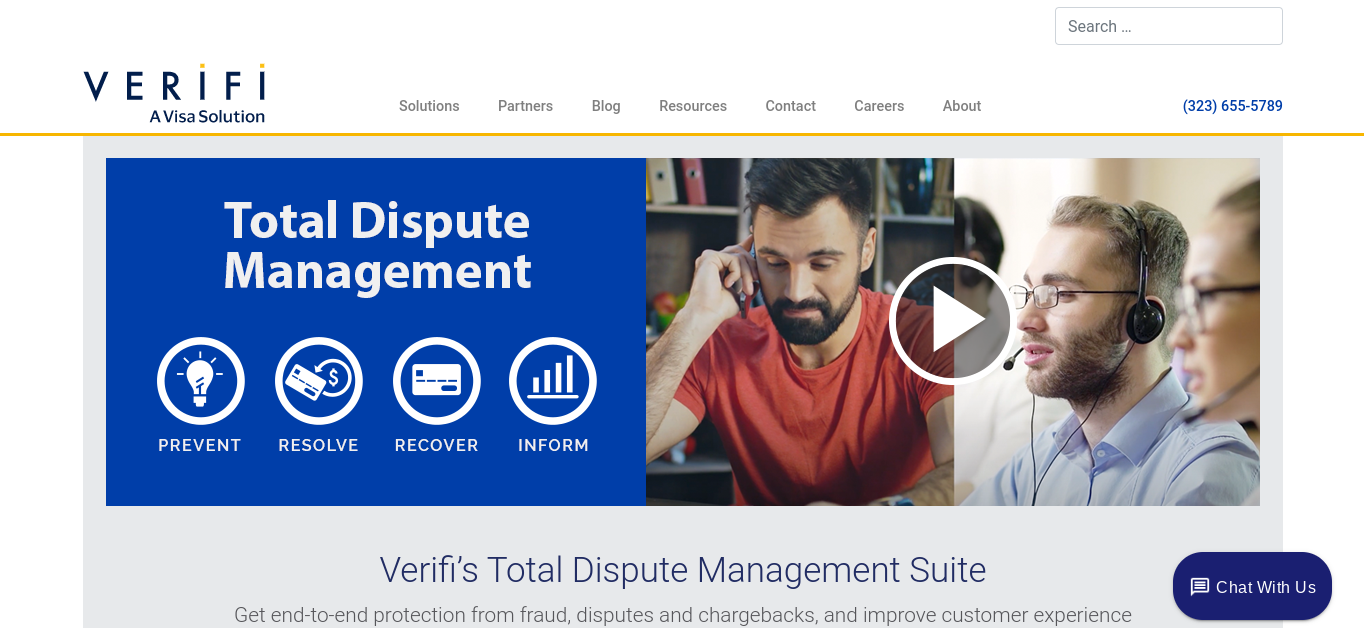The width and height of the screenshot is (1364, 628).
Task: Click the Total Dispute Management banner heading
Action: tap(377, 246)
